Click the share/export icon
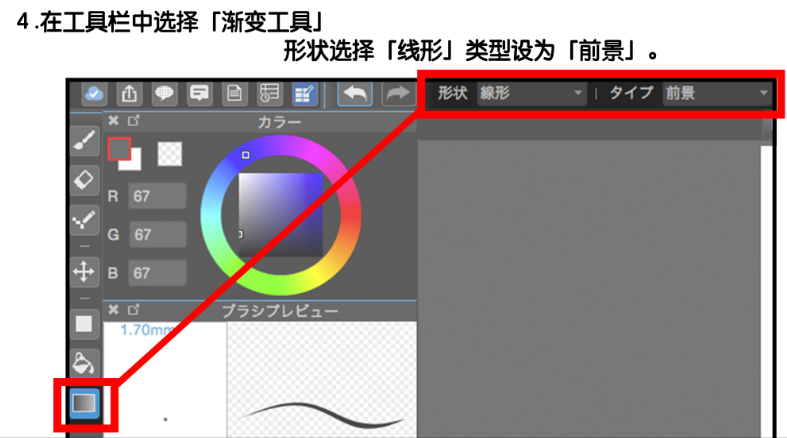Viewport: 787px width, 438px height. point(129,93)
